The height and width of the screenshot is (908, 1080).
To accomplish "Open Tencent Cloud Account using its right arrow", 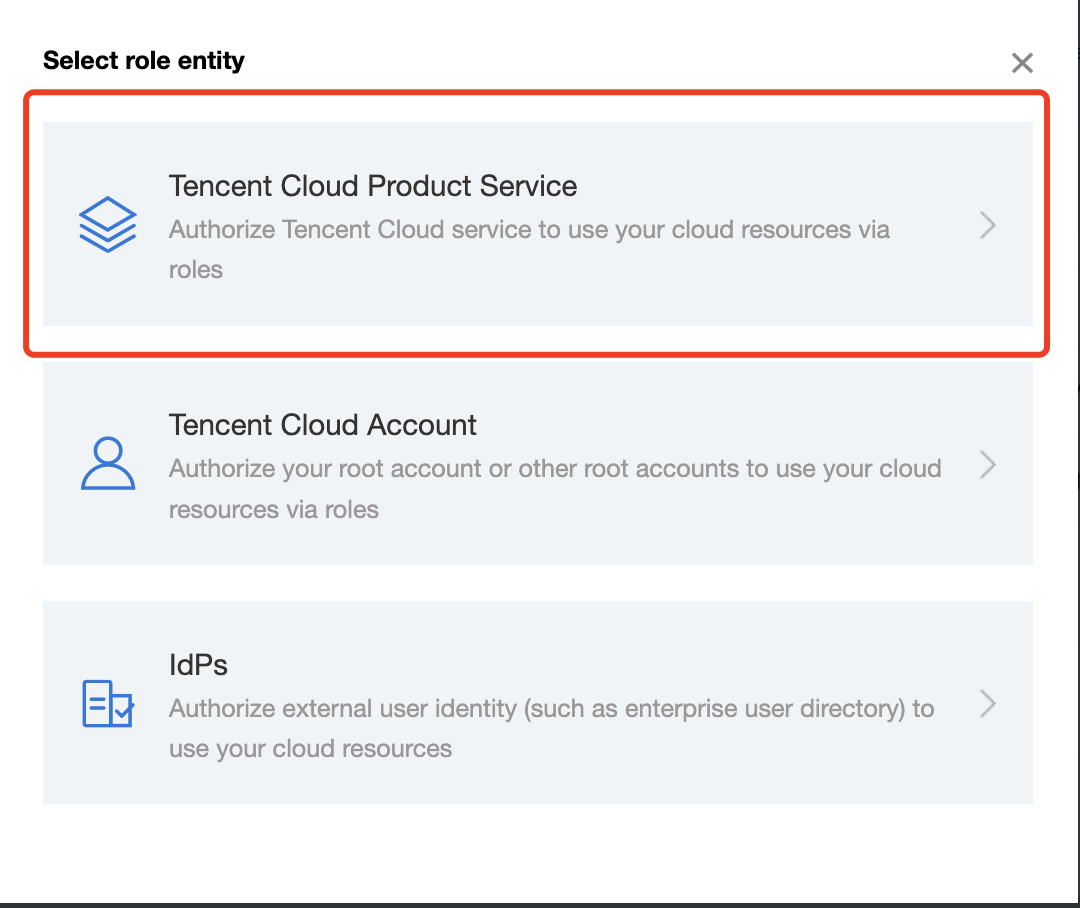I will pyautogui.click(x=987, y=464).
